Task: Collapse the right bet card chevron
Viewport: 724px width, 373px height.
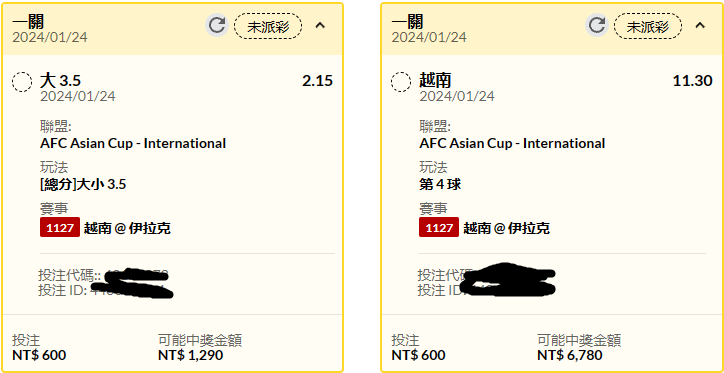Action: (700, 25)
